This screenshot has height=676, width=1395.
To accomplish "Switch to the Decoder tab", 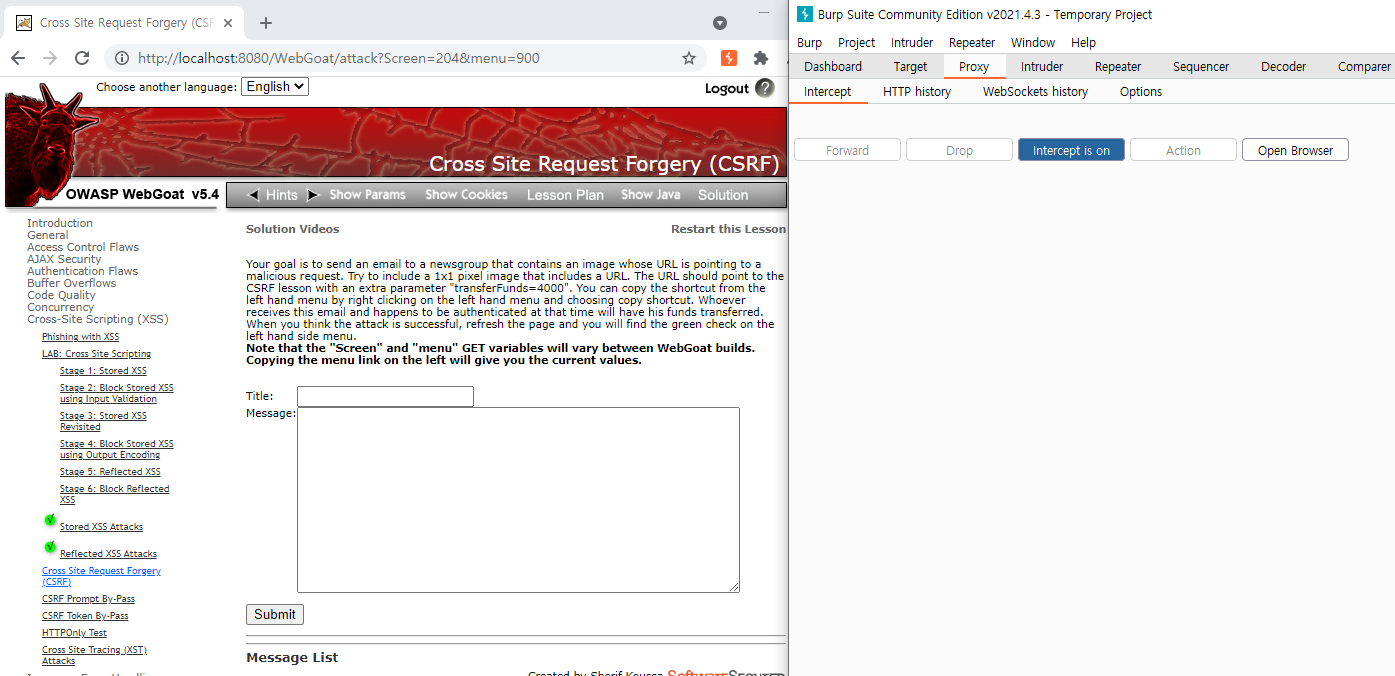I will click(x=1283, y=66).
